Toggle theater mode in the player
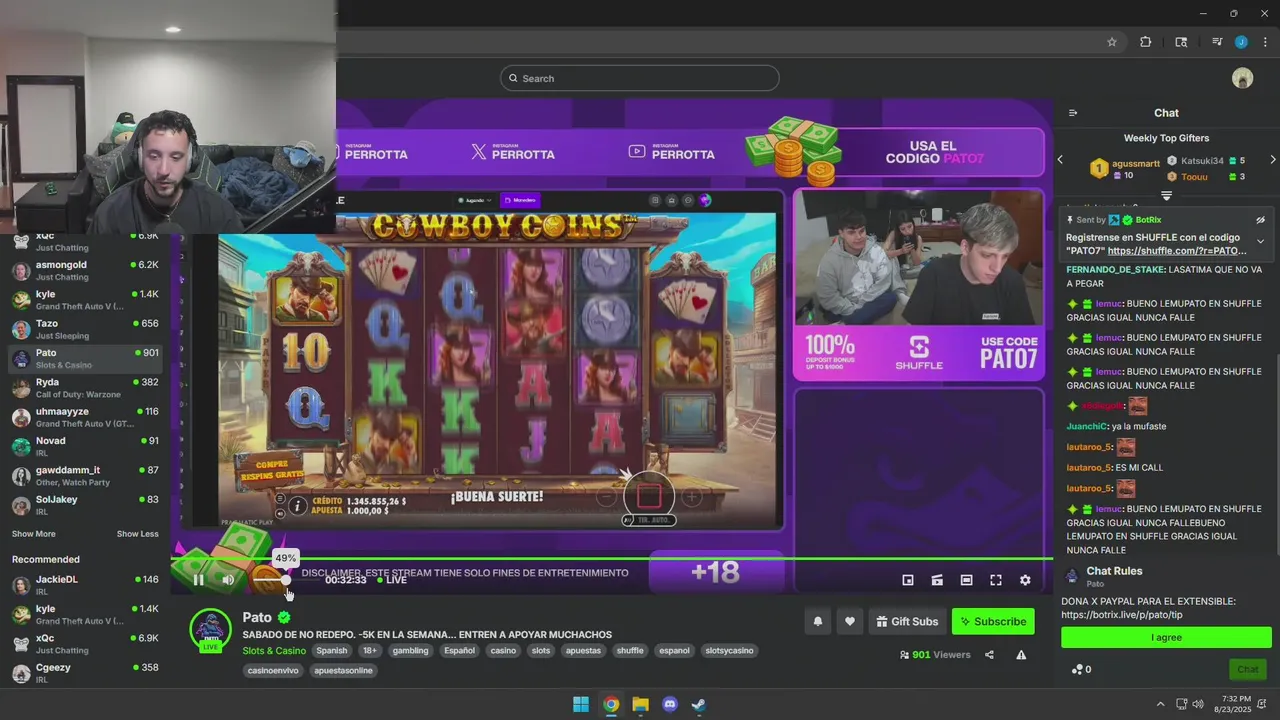The height and width of the screenshot is (720, 1280). pyautogui.click(x=966, y=580)
